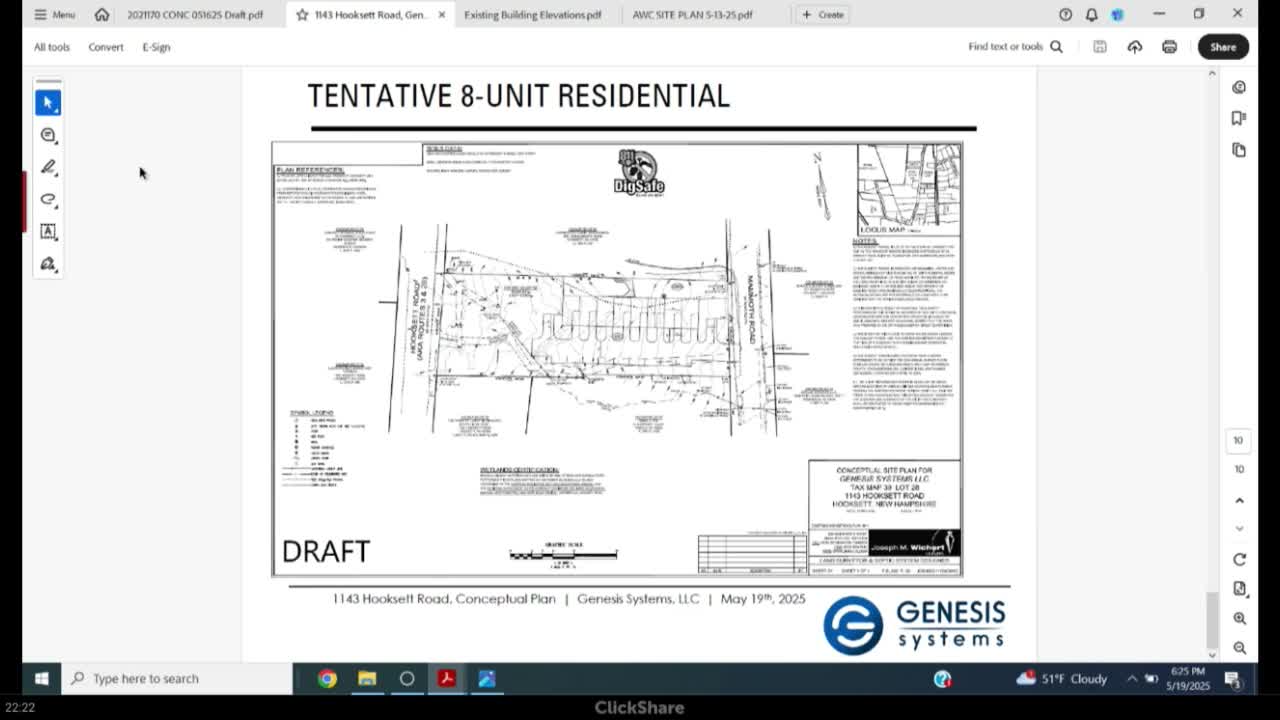Click the print icon

(1169, 47)
